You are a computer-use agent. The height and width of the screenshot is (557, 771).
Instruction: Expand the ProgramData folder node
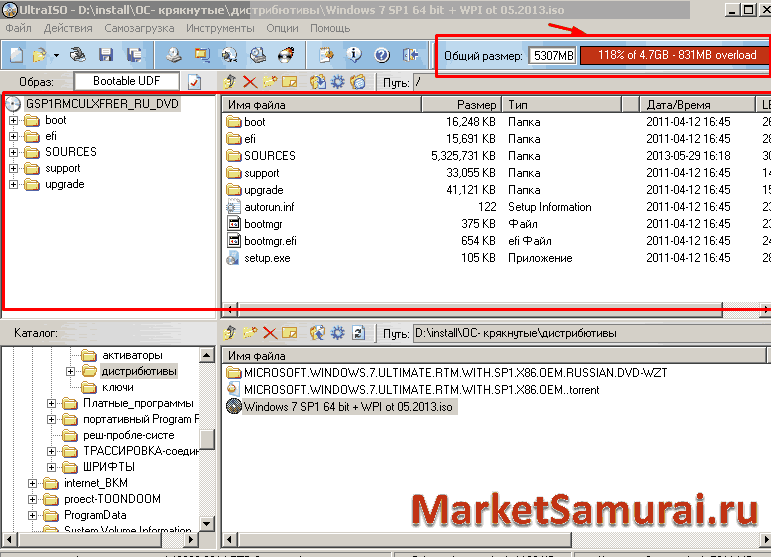pyautogui.click(x=32, y=515)
